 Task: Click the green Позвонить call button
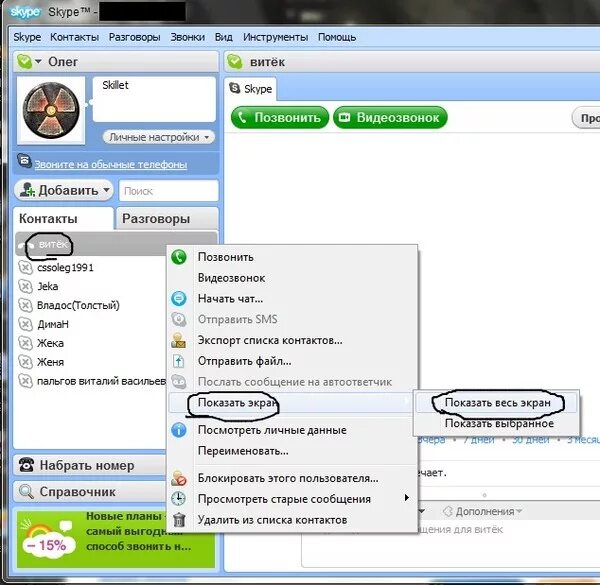280,117
